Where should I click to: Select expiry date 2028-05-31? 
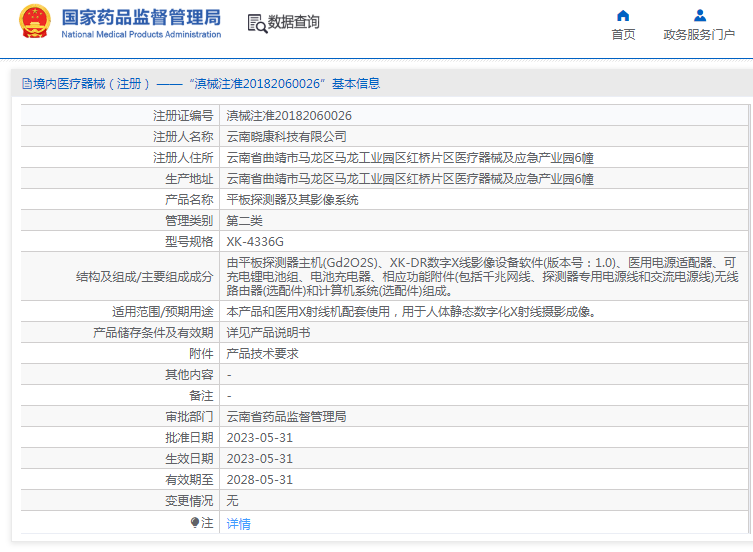[x=259, y=480]
